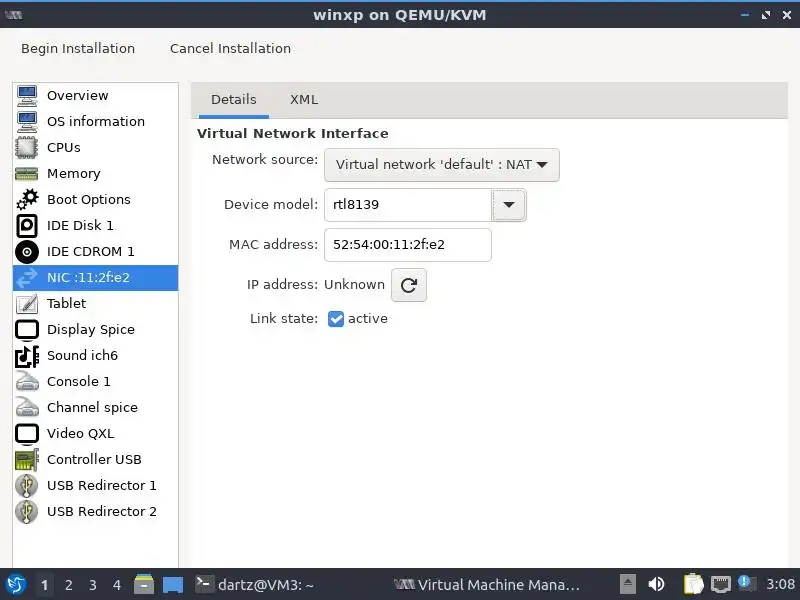The height and width of the screenshot is (600, 800).
Task: Open the dartz@VM3 terminal taskbar entry
Action: click(255, 585)
